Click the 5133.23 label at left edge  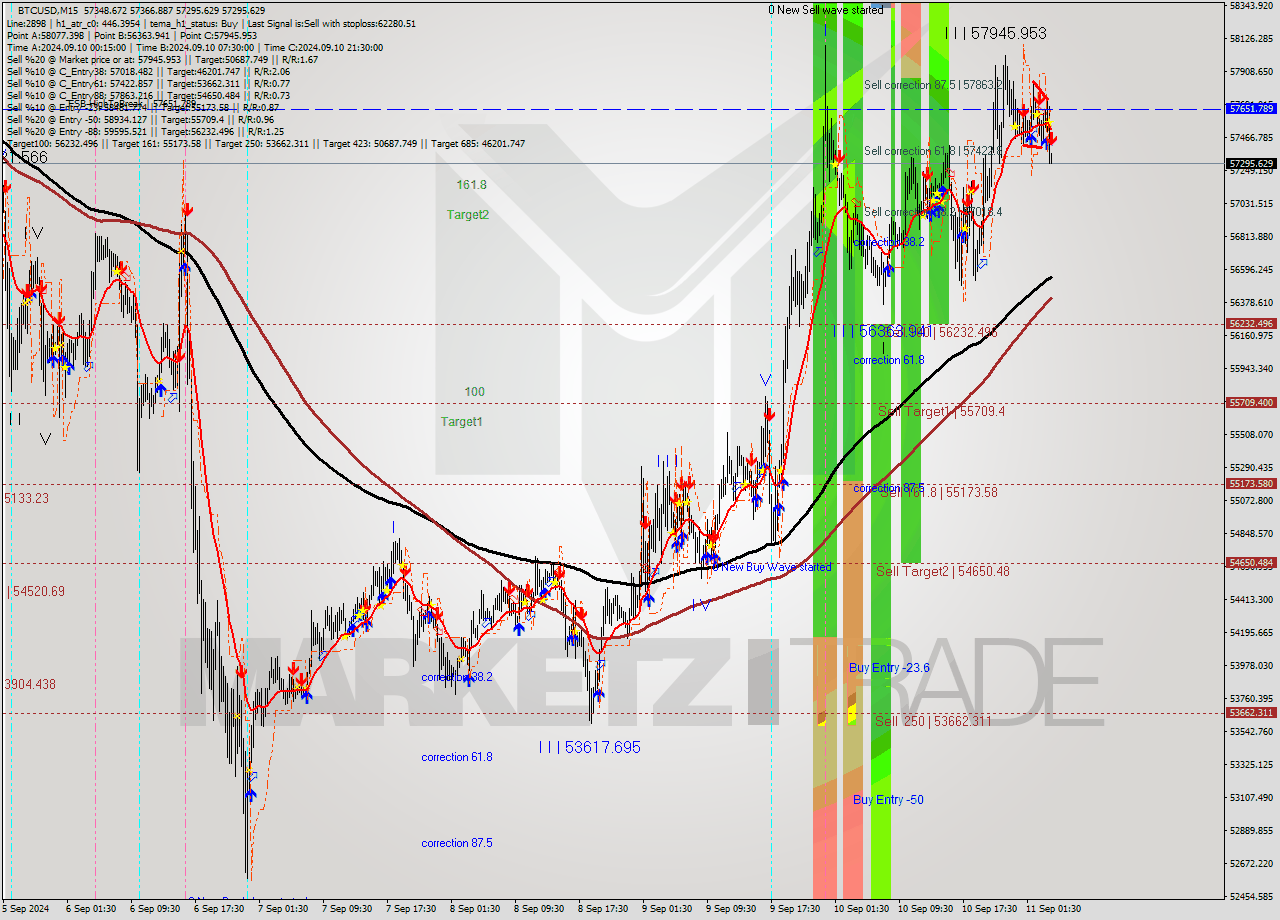coord(27,498)
